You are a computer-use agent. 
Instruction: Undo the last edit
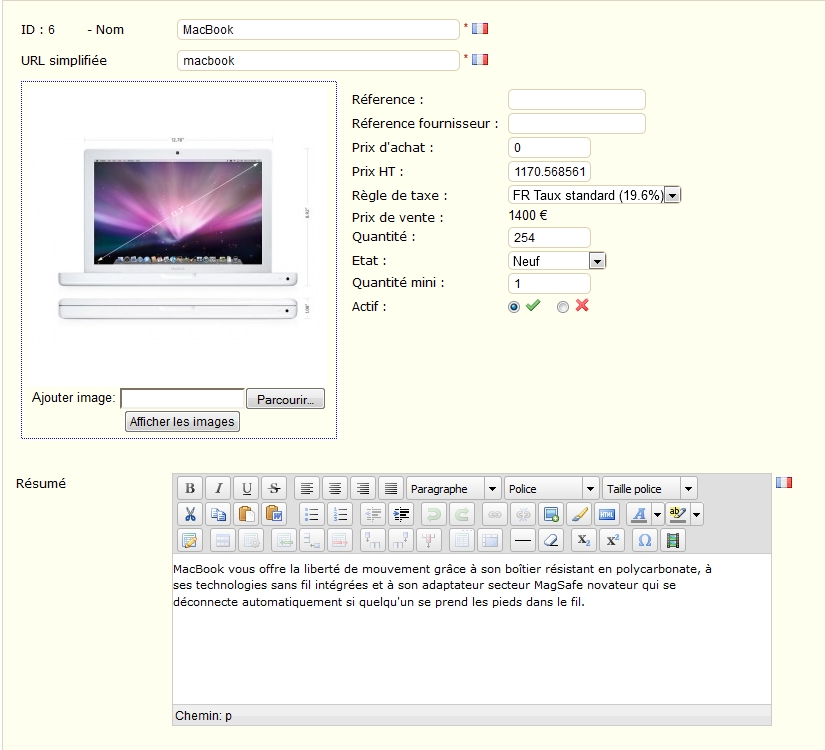coord(434,514)
